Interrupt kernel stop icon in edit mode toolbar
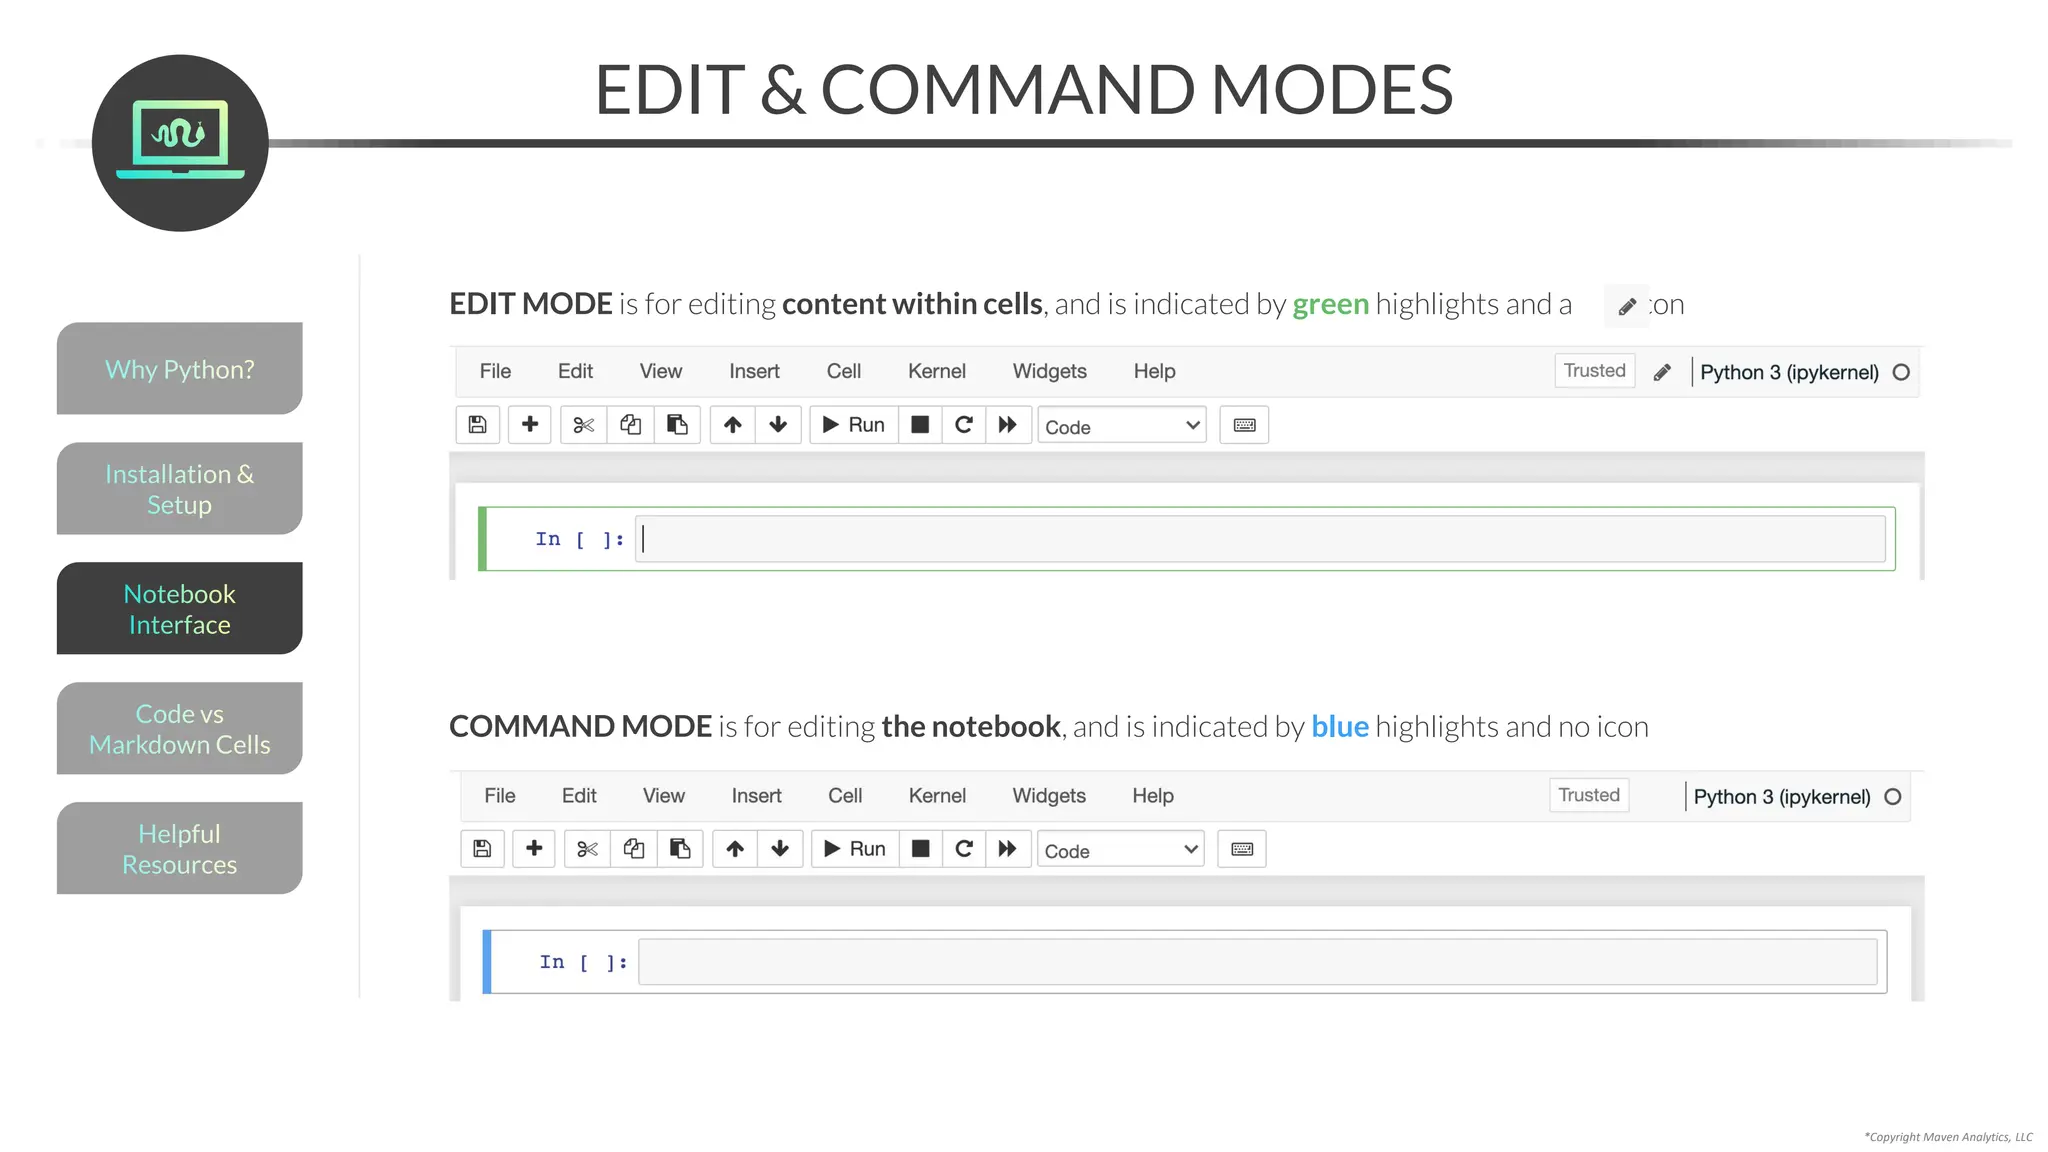2048x1152 pixels. click(920, 425)
